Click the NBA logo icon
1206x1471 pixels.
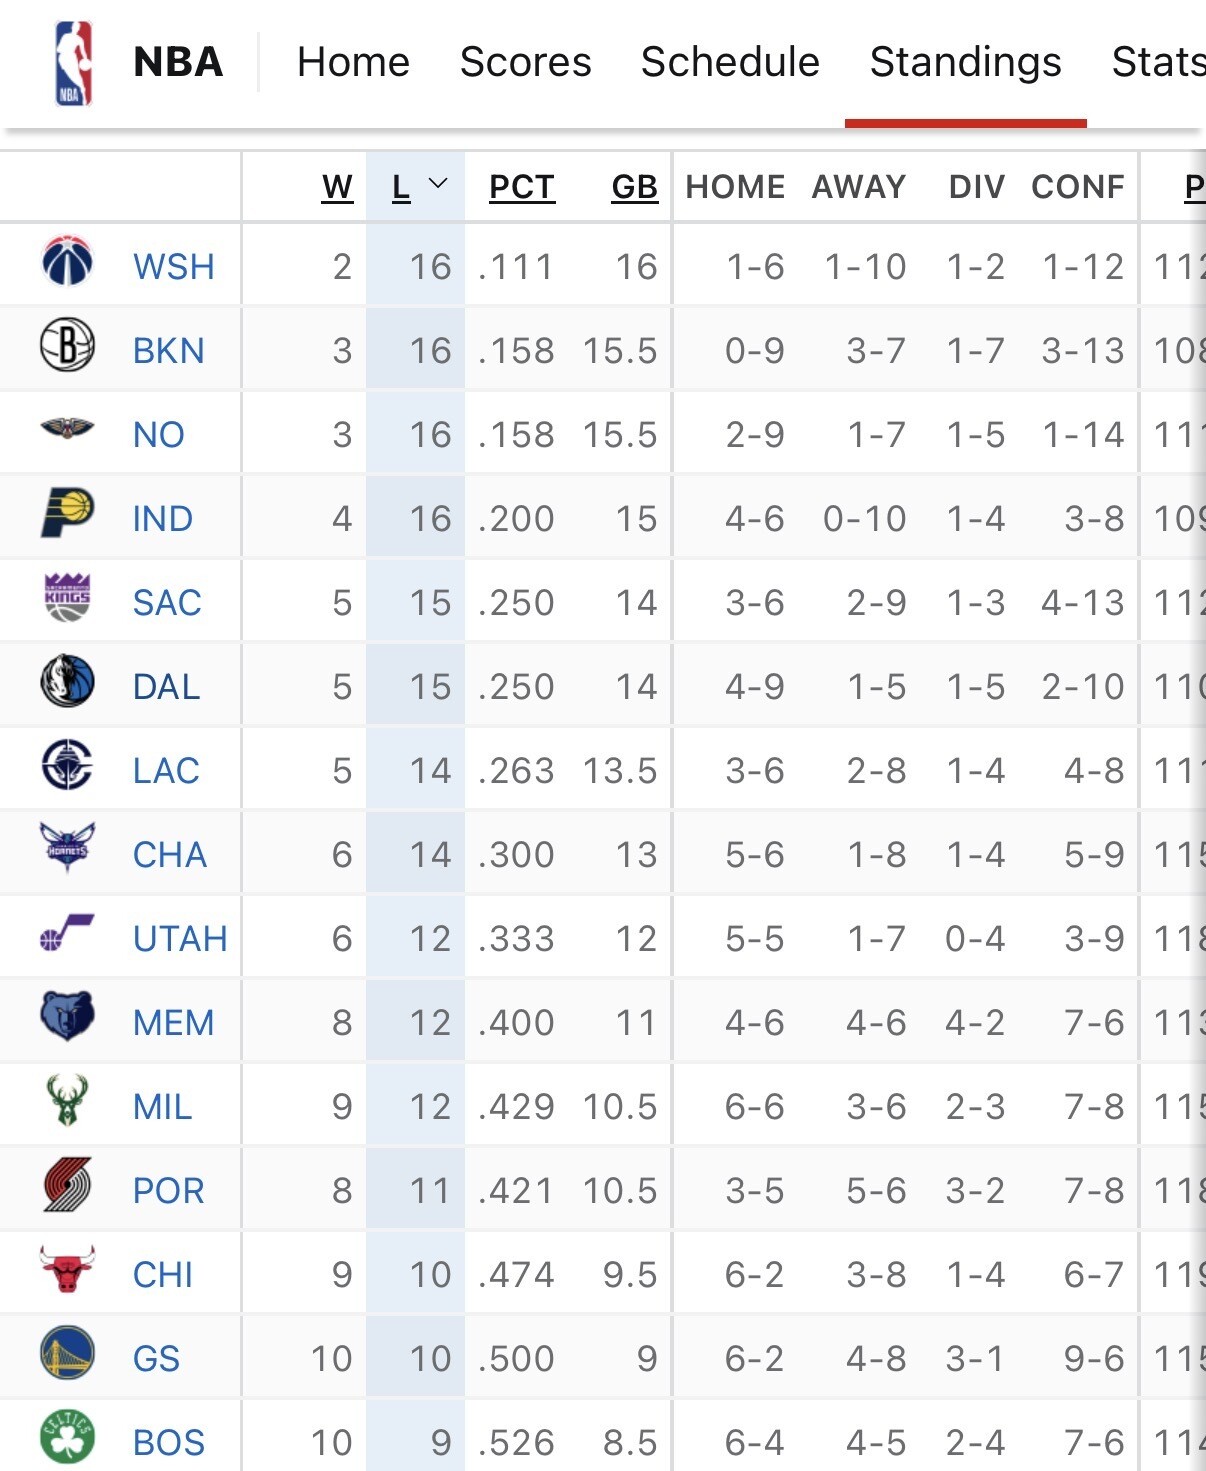(x=74, y=63)
